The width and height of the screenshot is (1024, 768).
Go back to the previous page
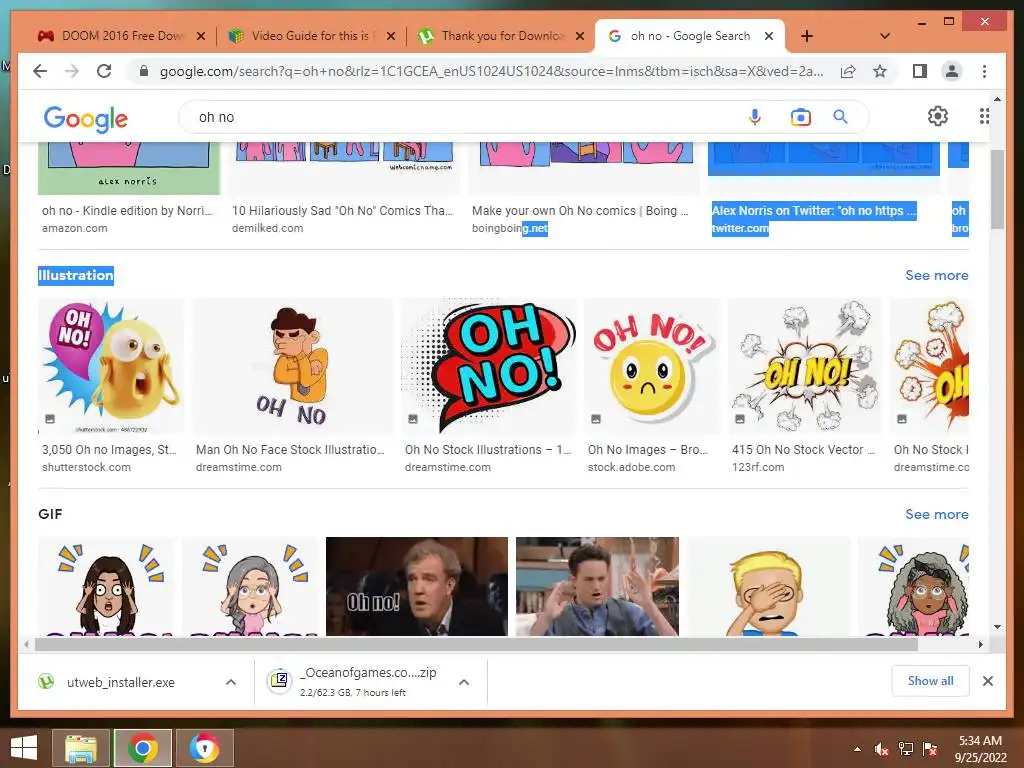[40, 71]
